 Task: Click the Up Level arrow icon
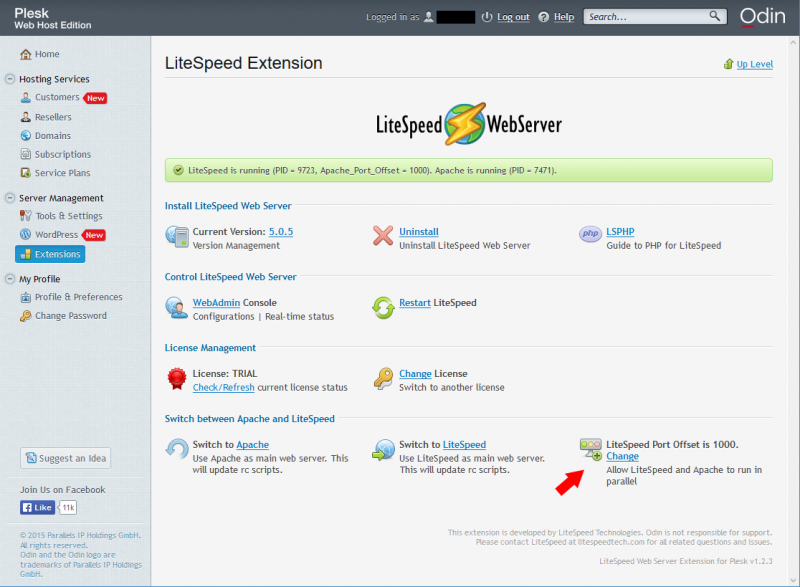729,64
